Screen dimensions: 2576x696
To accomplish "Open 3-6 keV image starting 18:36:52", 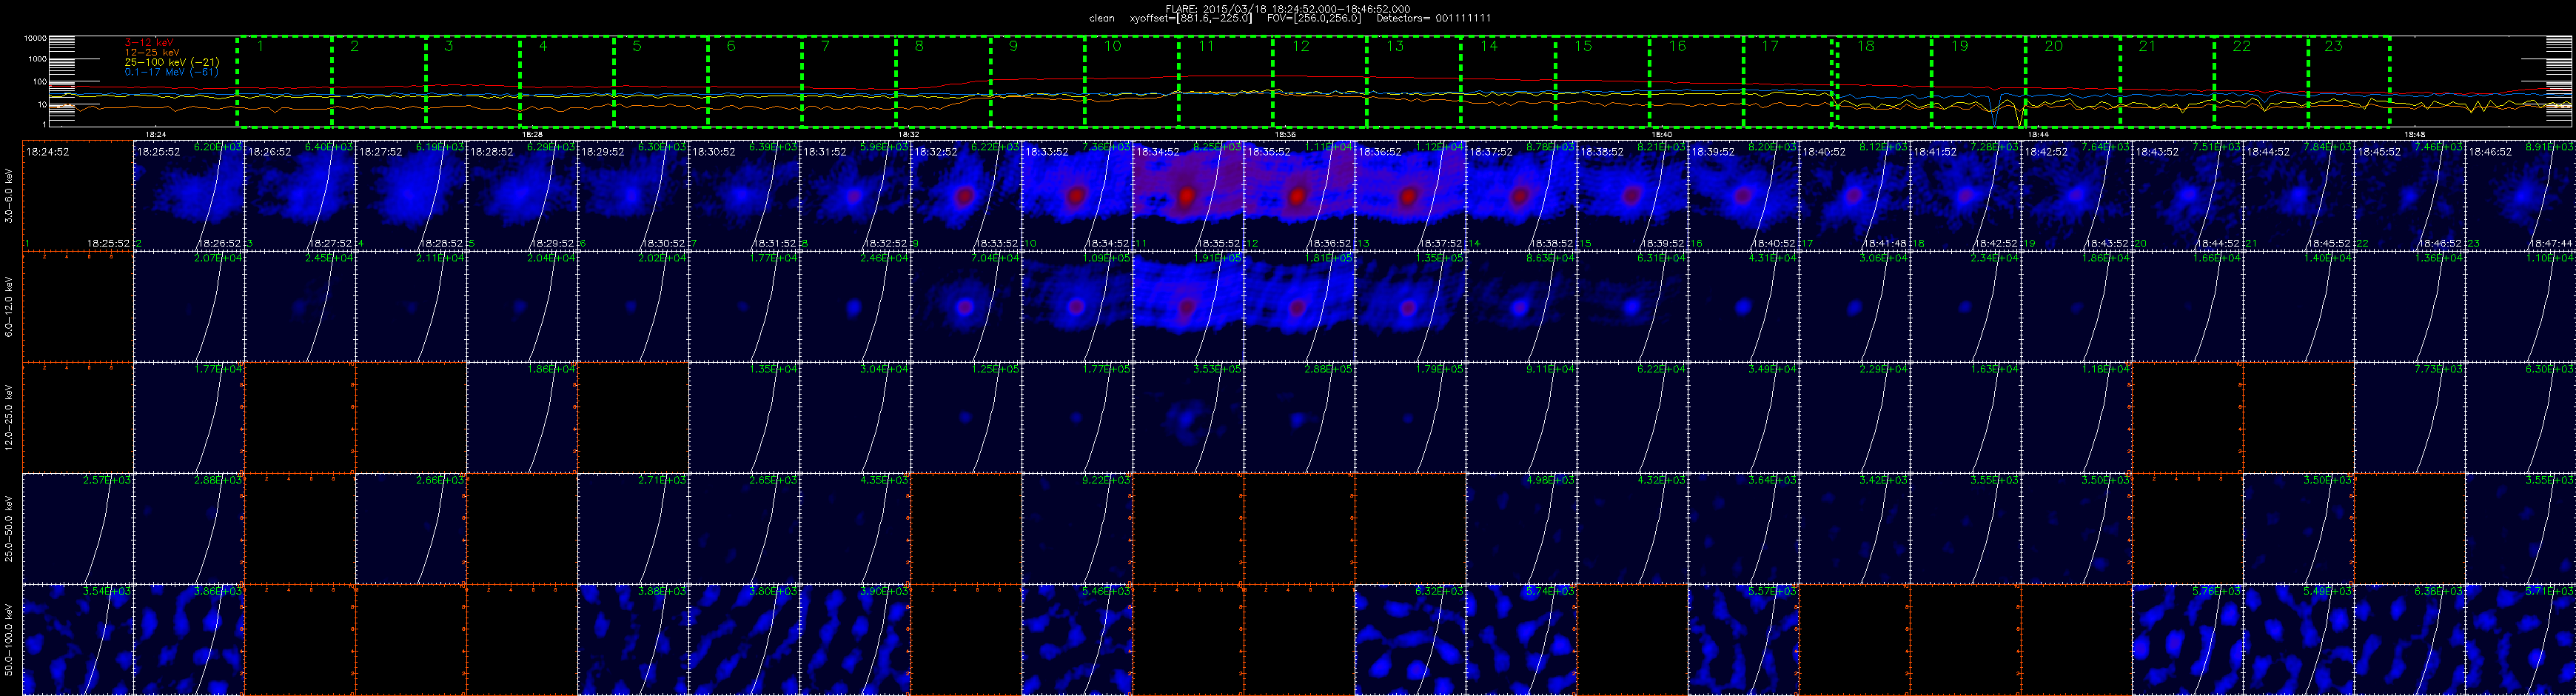I will tap(1410, 196).
